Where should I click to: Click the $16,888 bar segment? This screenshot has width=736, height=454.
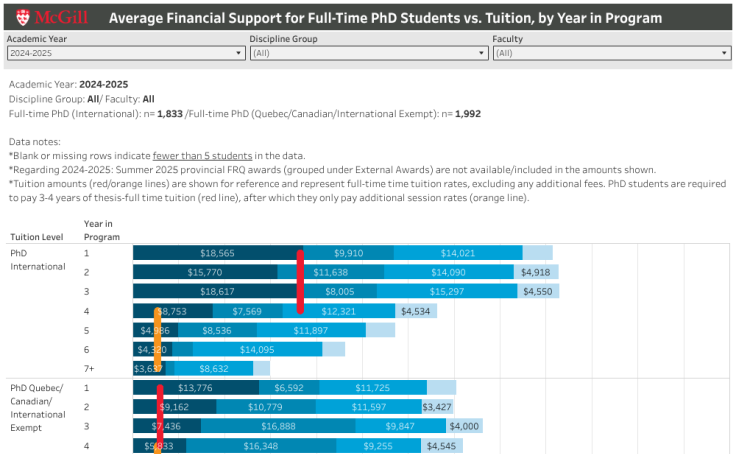278,426
